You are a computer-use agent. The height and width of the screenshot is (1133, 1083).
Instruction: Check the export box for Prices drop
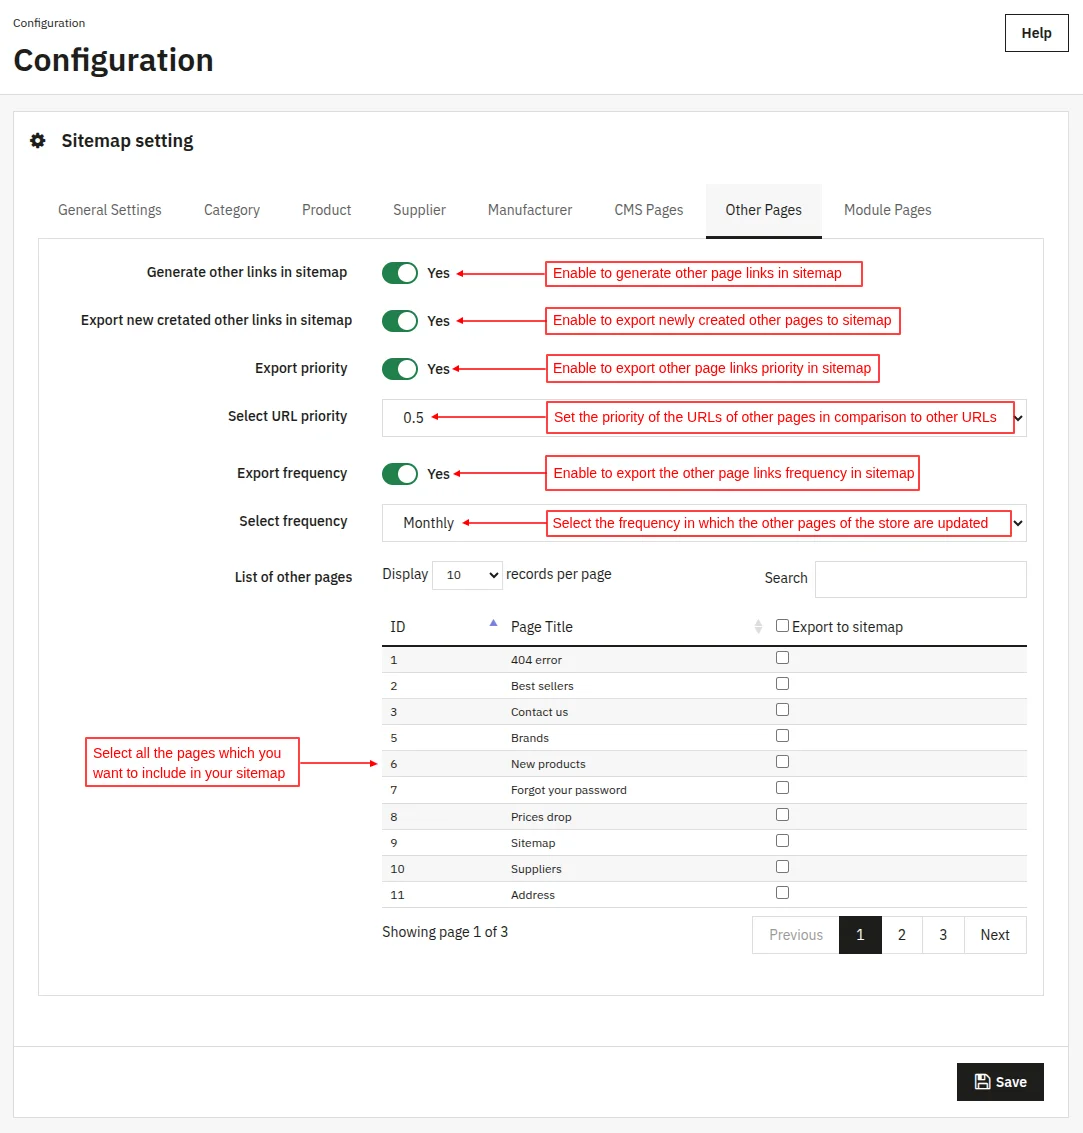782,814
